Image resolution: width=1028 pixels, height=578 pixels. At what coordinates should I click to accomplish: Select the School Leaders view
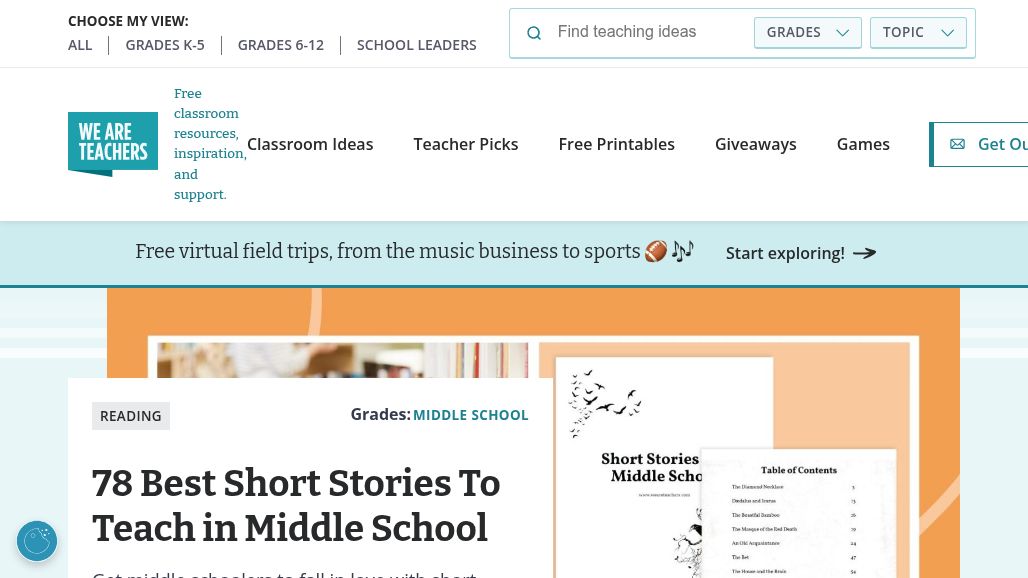[417, 45]
